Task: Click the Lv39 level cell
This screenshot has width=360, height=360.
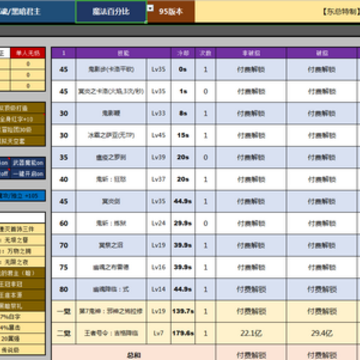Action: point(159,157)
